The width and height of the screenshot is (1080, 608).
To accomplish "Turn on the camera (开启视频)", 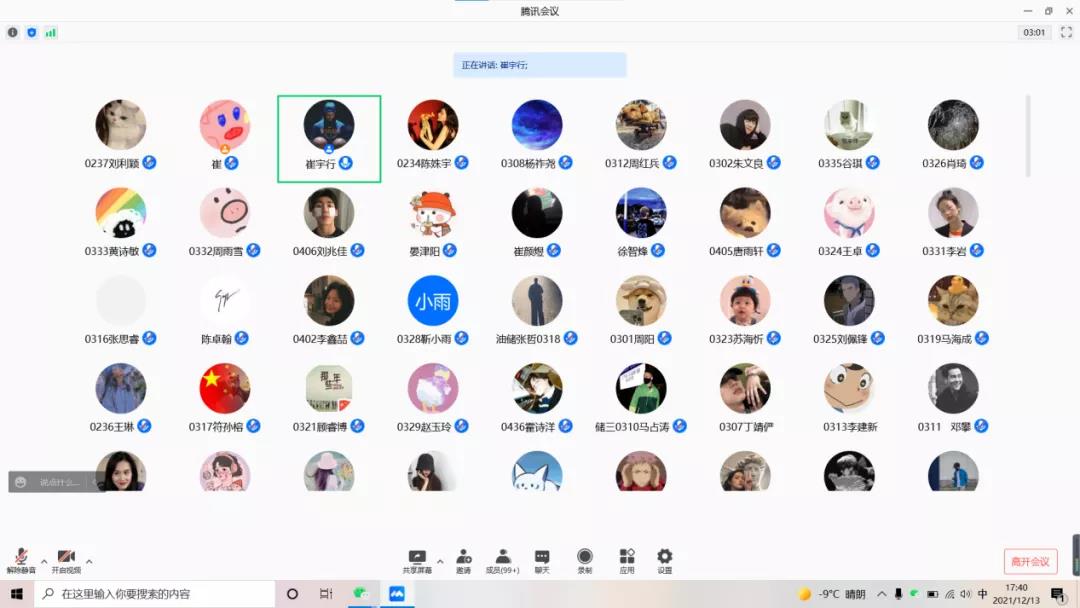I will click(66, 560).
